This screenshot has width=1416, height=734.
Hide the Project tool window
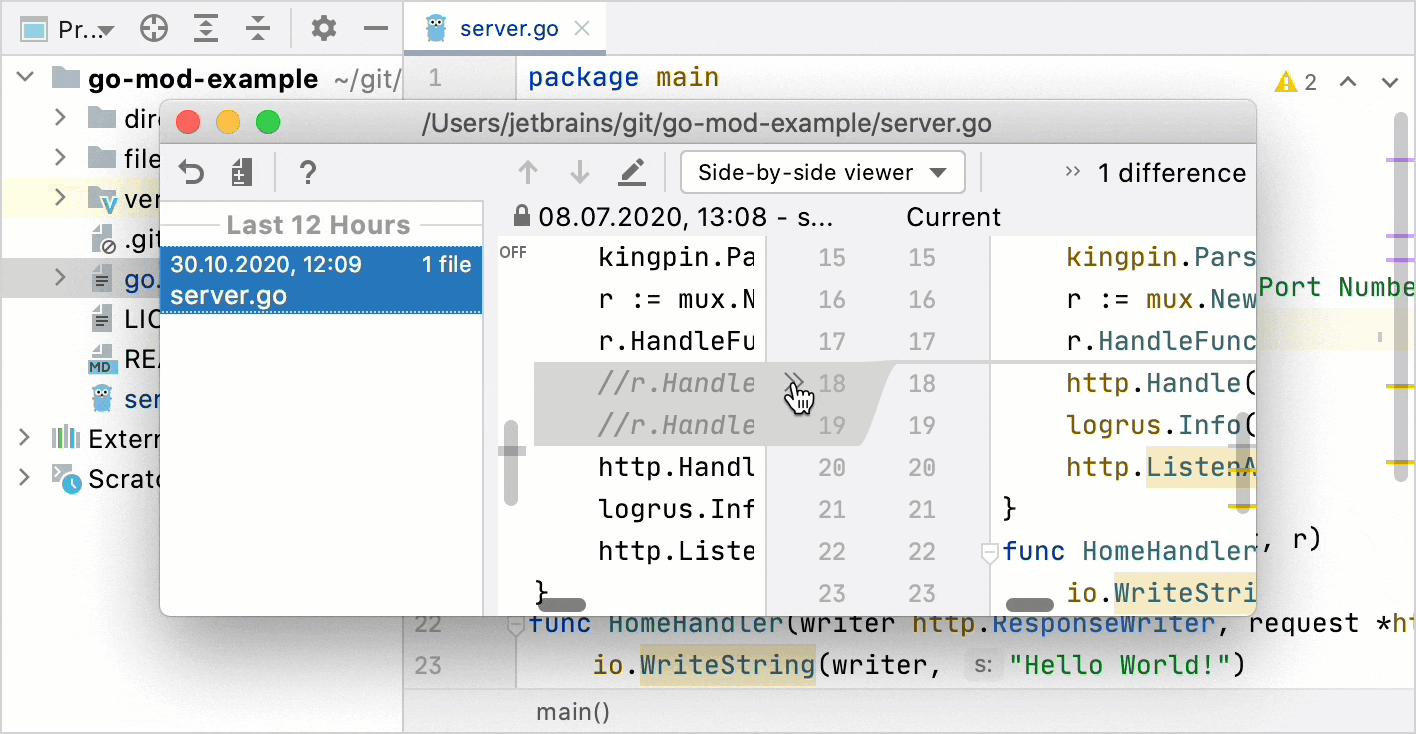[375, 28]
